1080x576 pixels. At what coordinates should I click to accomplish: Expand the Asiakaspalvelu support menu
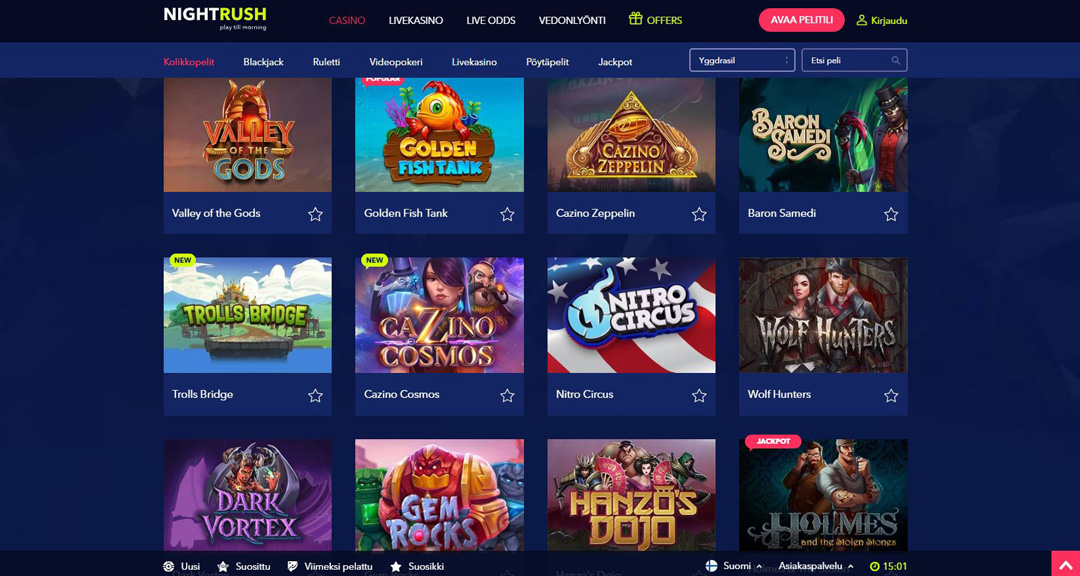(816, 566)
